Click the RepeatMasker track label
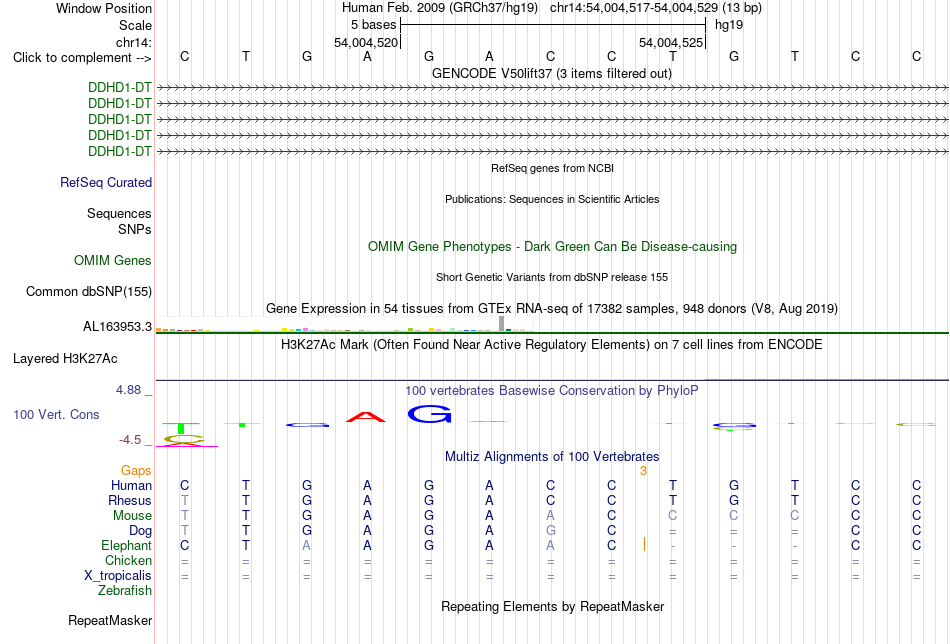Viewport: 950px width, 644px height. point(110,620)
